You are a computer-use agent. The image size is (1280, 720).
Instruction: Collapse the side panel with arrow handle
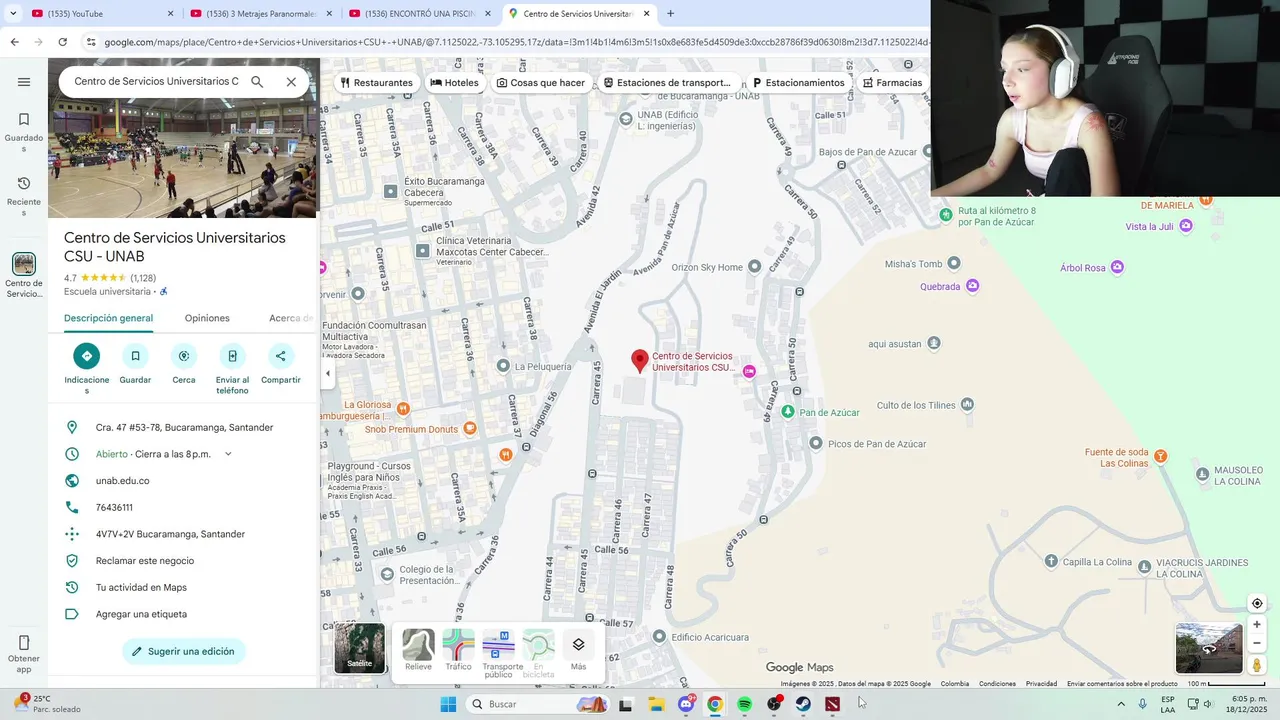click(327, 373)
